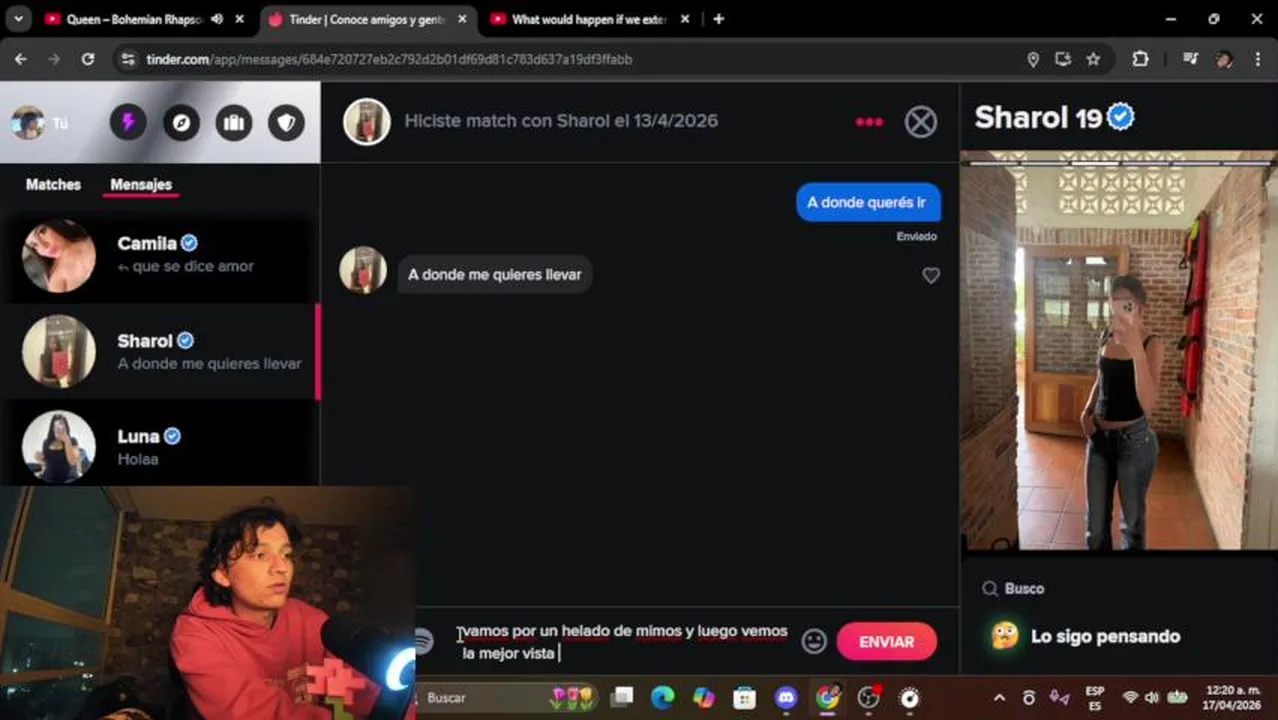Viewport: 1278px width, 720px height.
Task: Open Task View on the taskbar
Action: pos(622,697)
